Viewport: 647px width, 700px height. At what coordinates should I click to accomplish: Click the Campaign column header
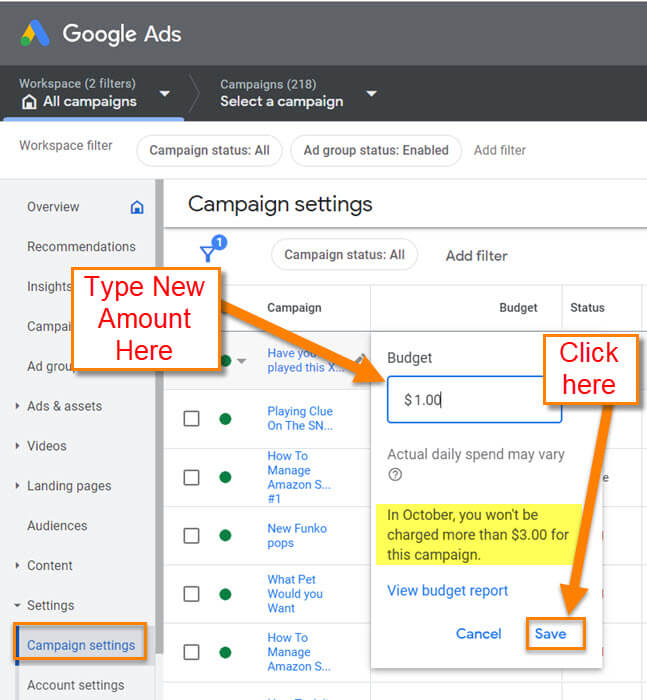coord(294,308)
